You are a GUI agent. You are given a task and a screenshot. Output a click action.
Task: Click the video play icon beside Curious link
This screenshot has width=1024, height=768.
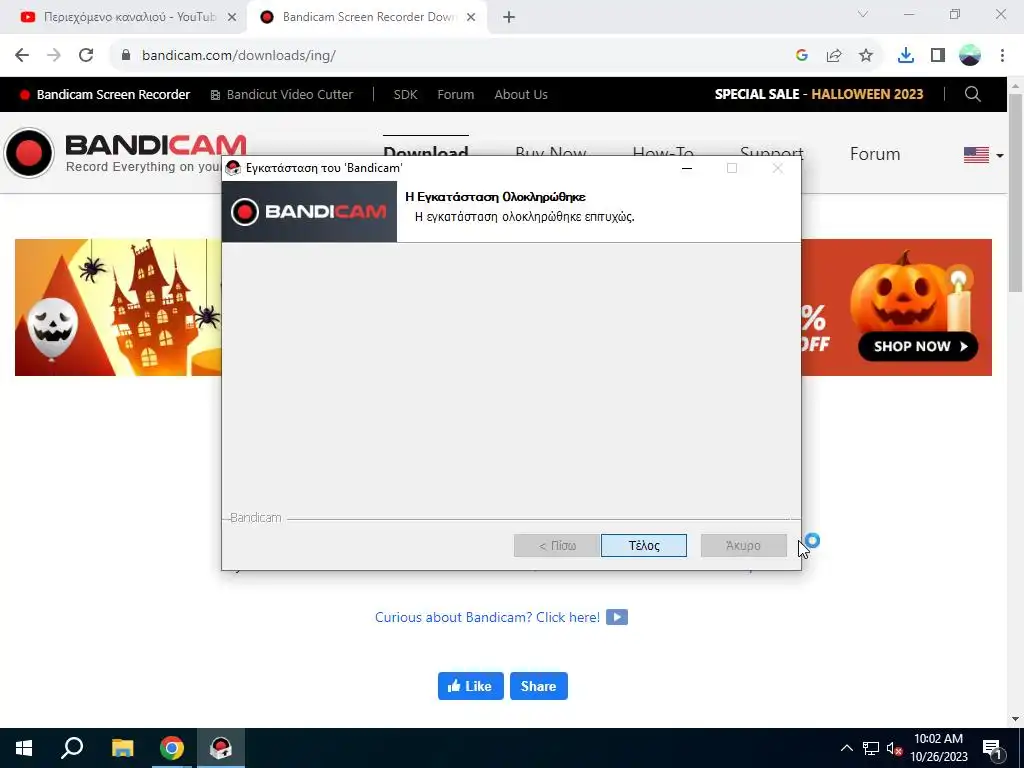point(617,617)
